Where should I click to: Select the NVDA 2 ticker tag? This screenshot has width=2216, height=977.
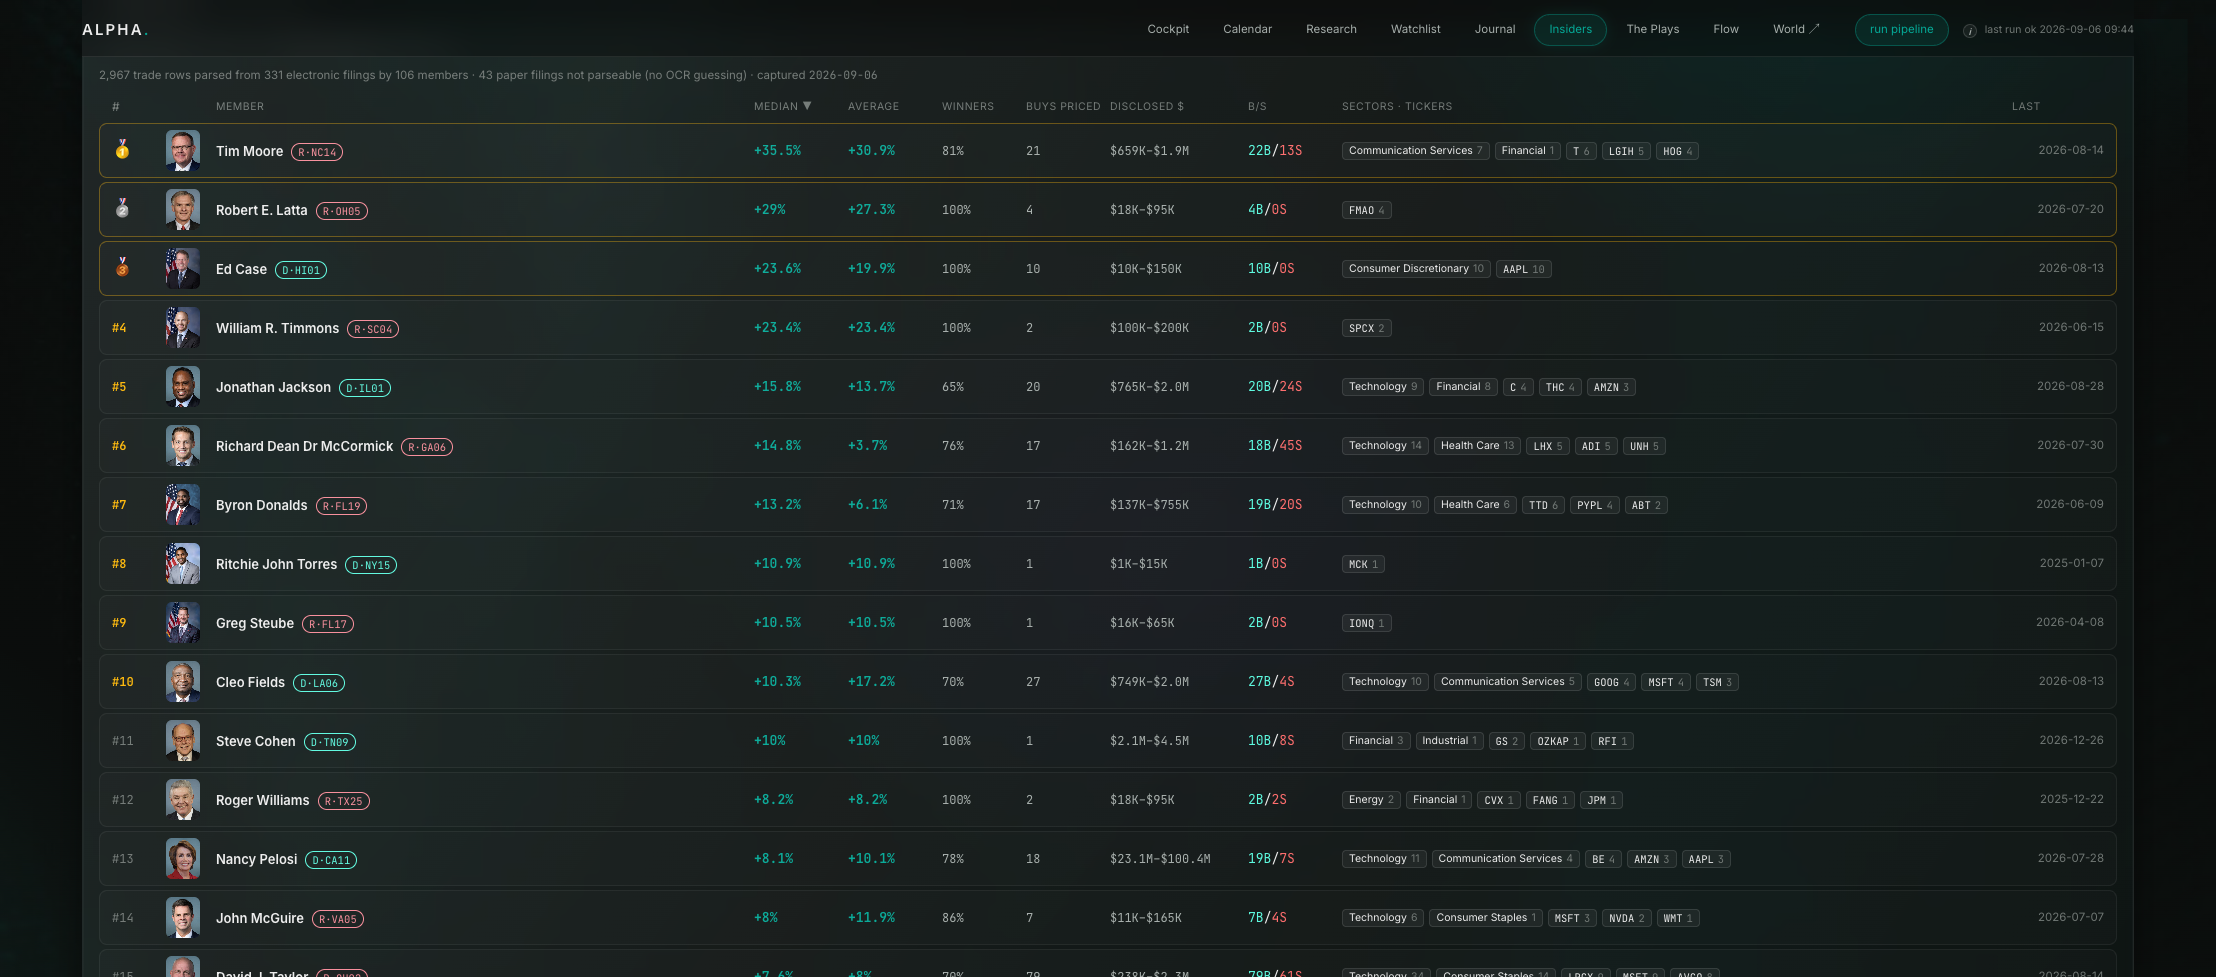[x=1626, y=918]
